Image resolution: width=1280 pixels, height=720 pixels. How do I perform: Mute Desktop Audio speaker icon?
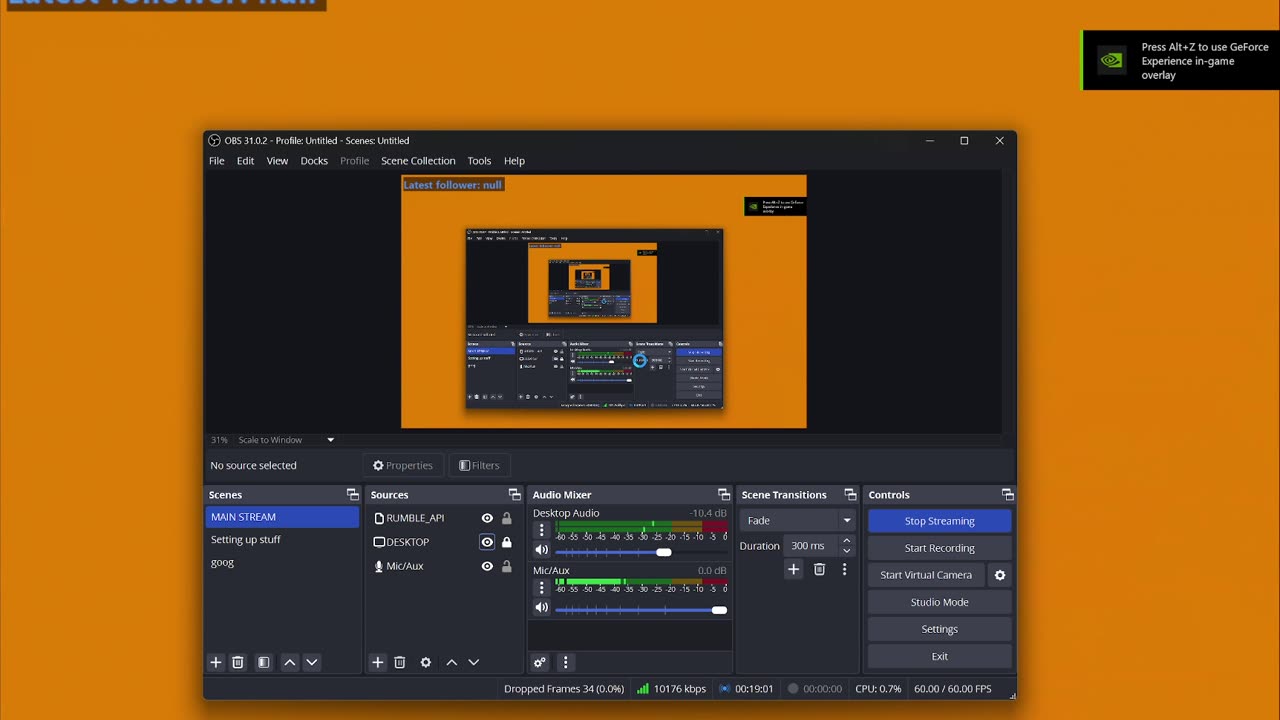point(542,550)
